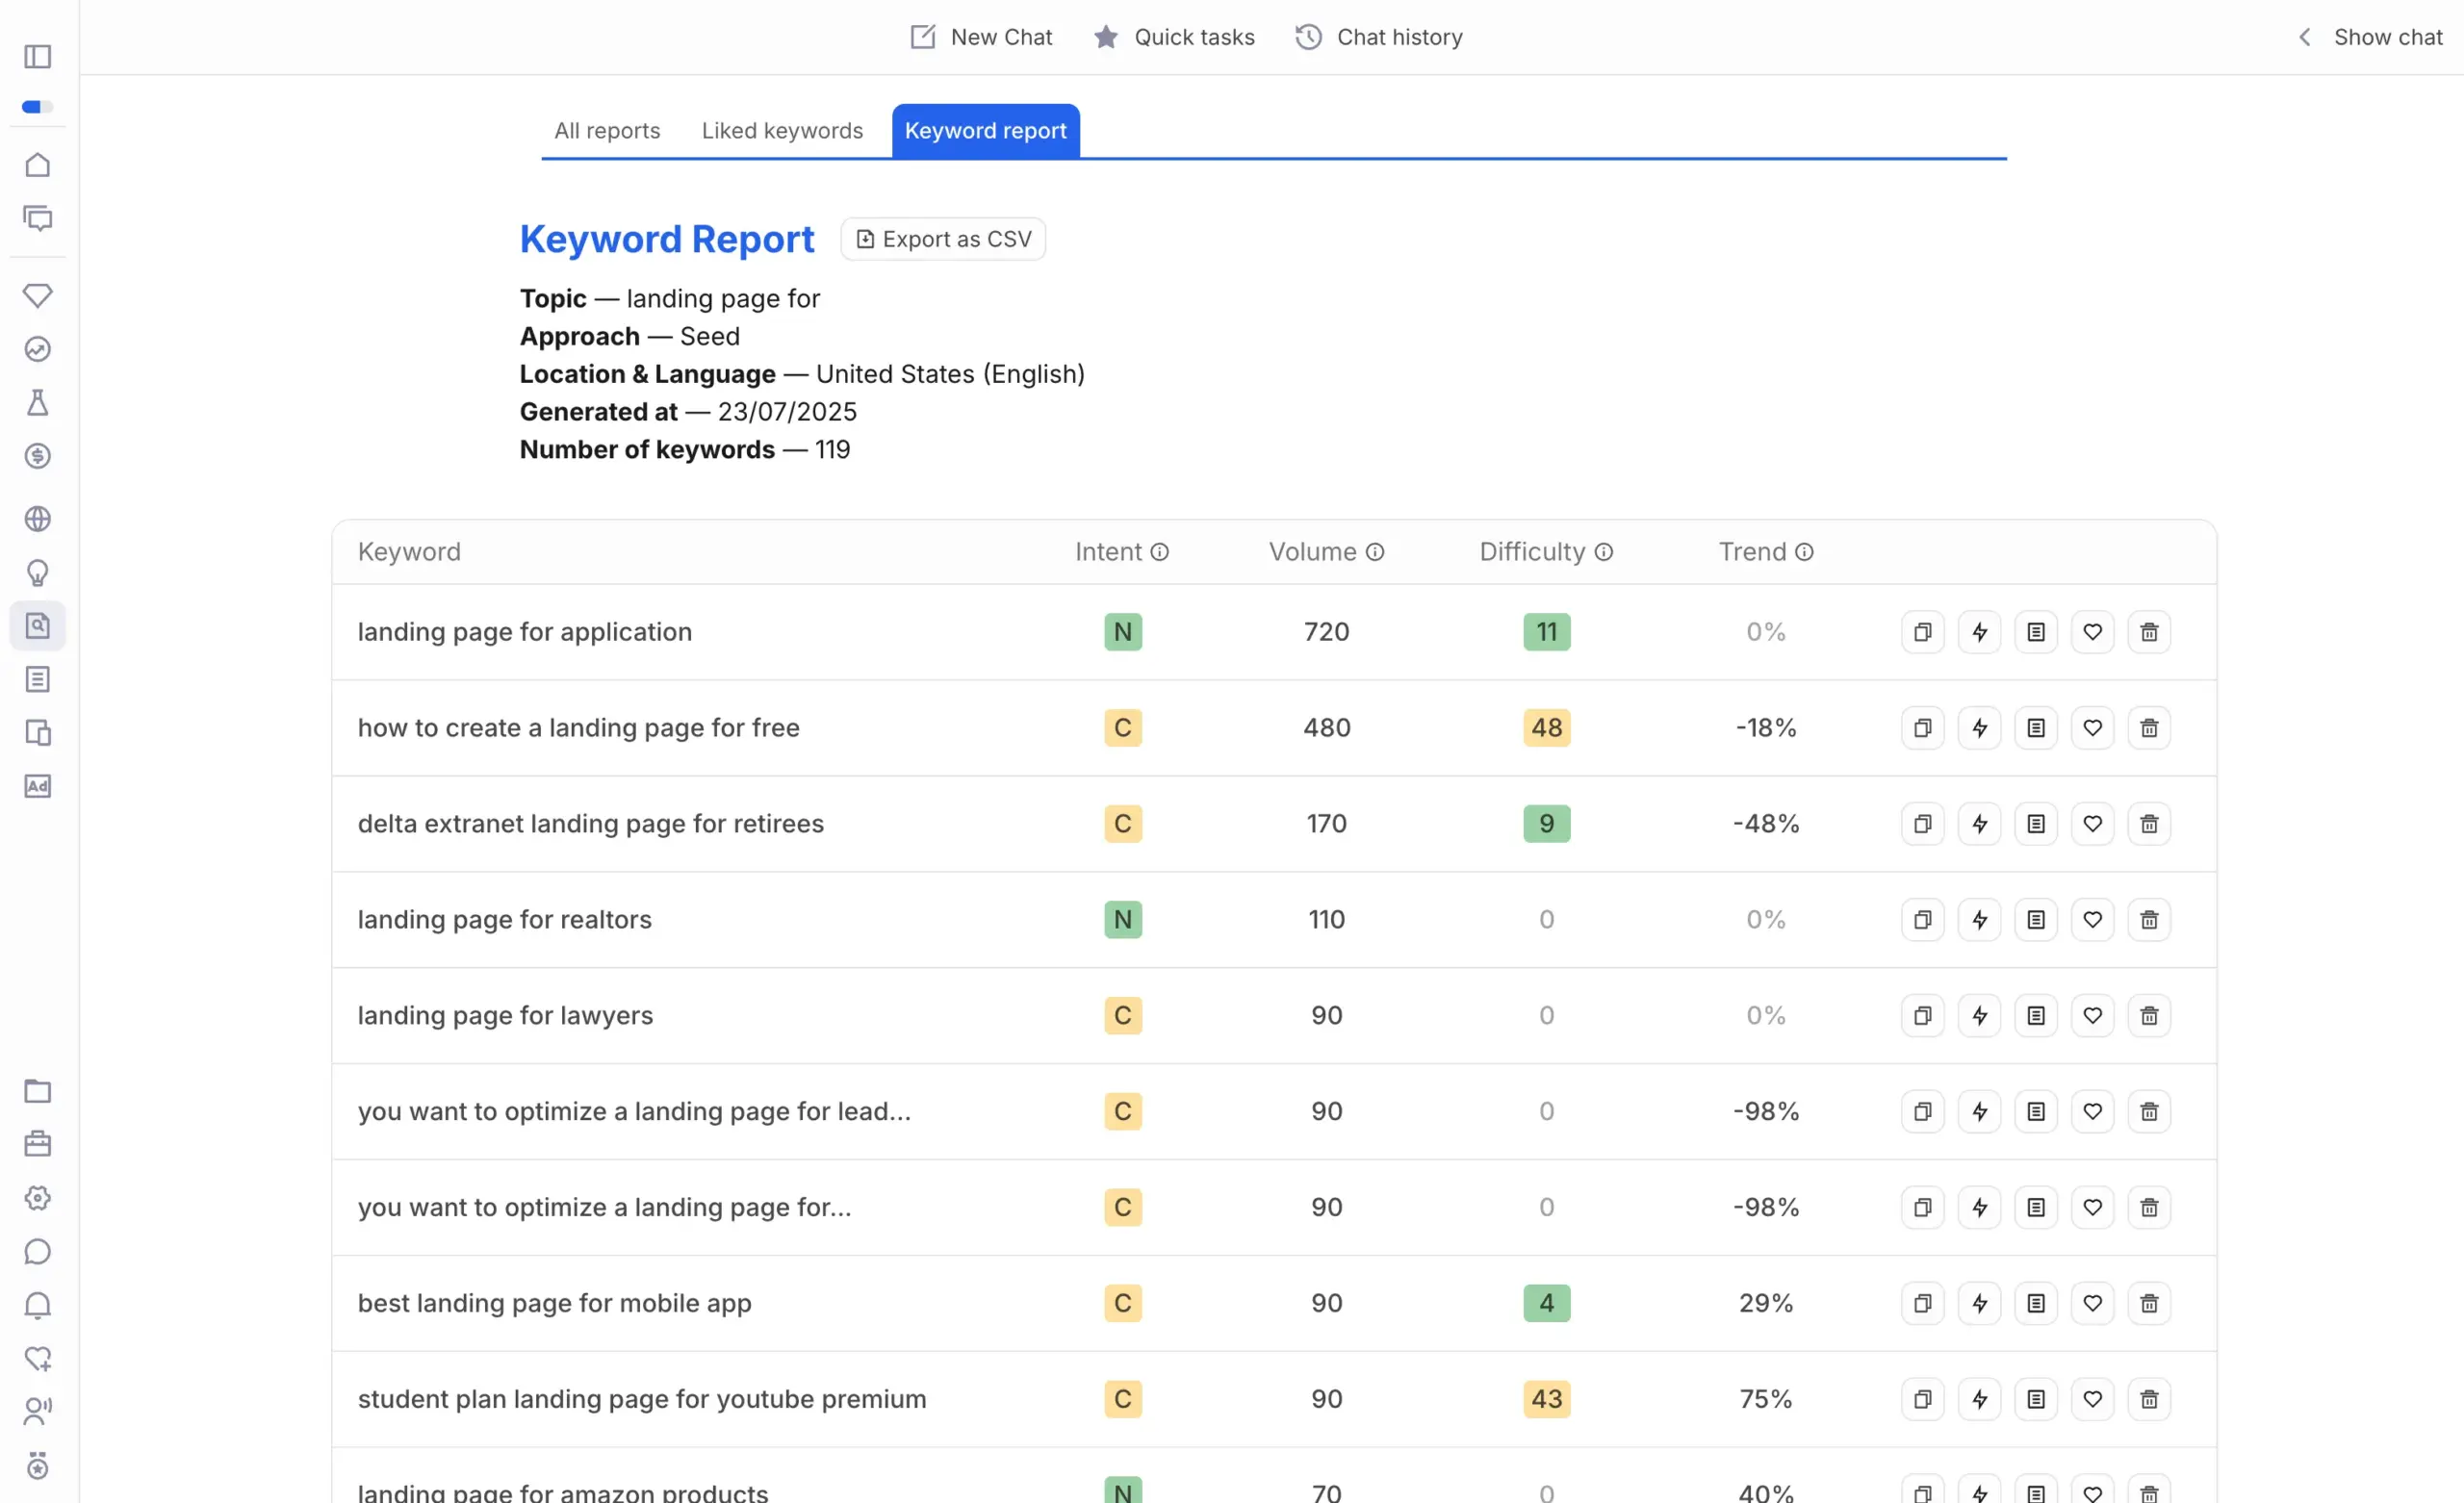Open the Ad tools icon in sidebar
The image size is (2464, 1503).
point(38,786)
